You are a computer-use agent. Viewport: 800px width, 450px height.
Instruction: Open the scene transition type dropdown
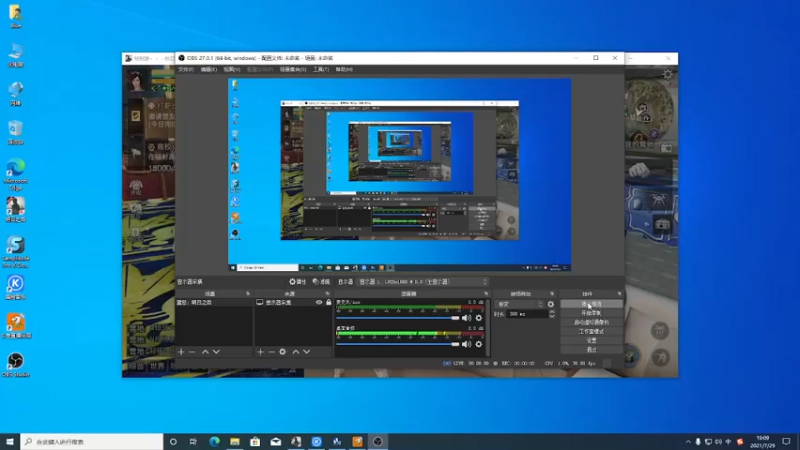coord(519,304)
